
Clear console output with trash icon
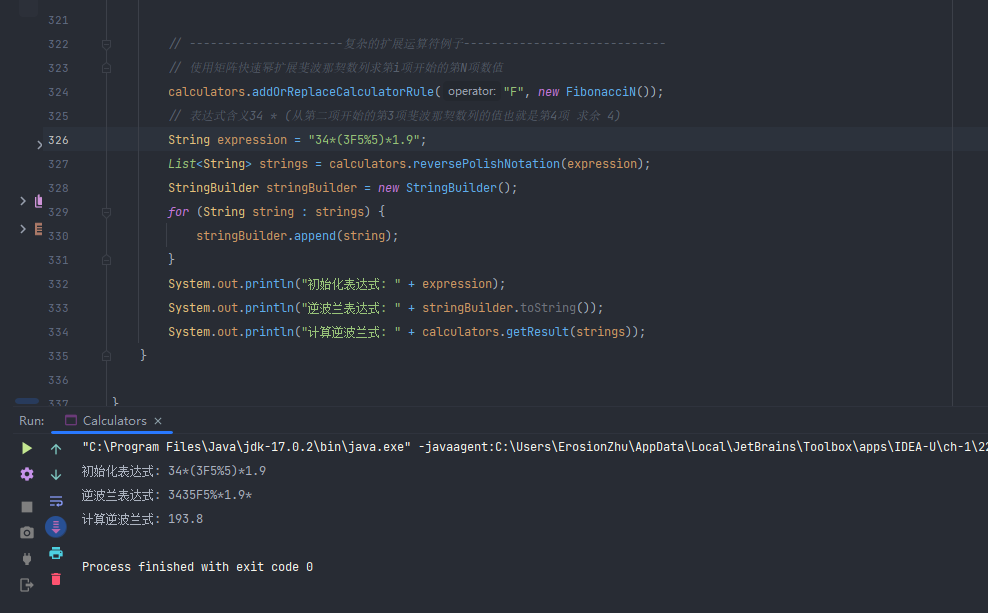[x=56, y=579]
